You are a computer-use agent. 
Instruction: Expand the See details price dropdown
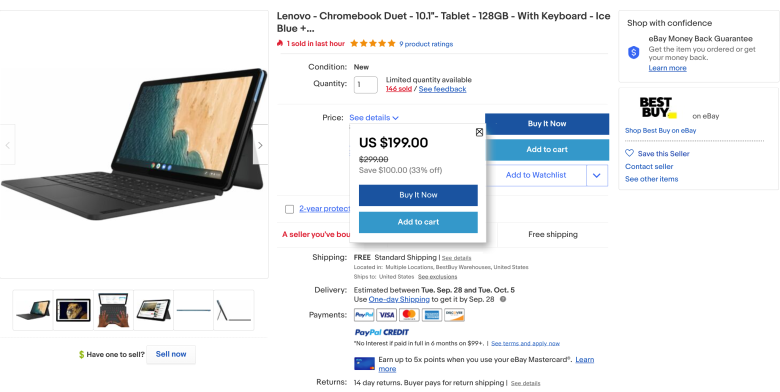pyautogui.click(x=374, y=118)
